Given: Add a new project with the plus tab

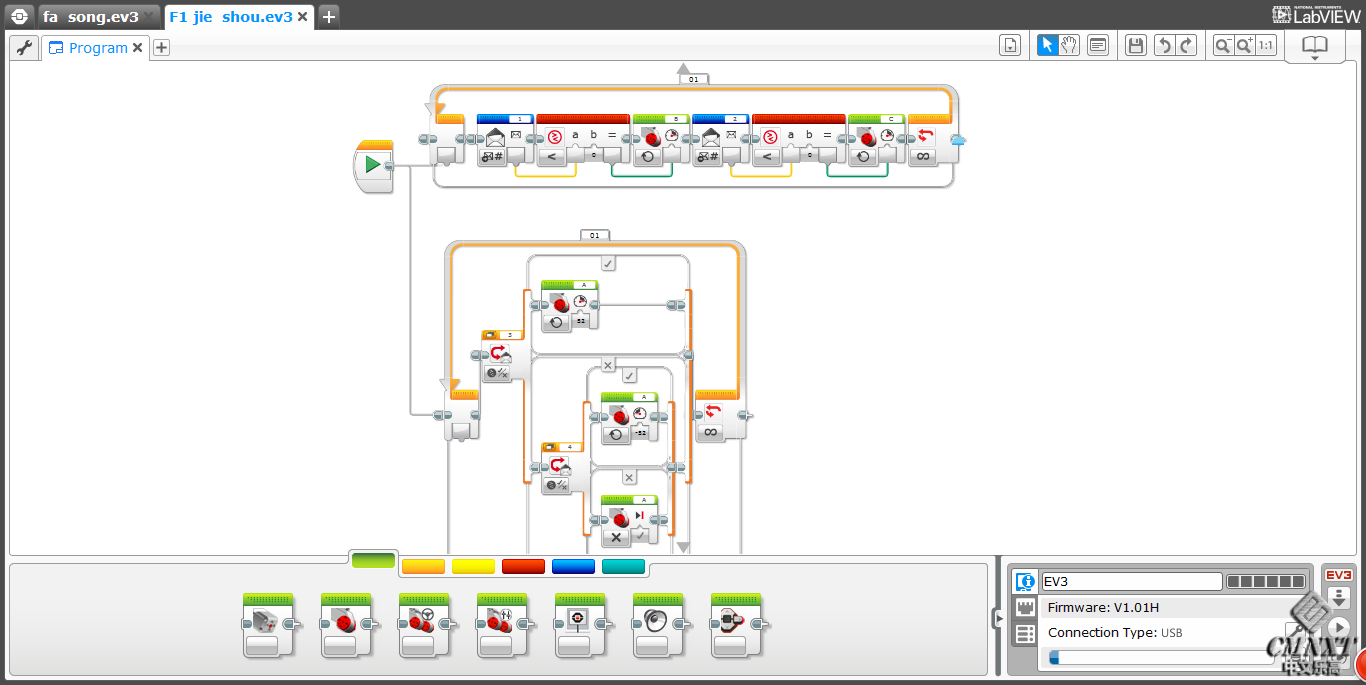Looking at the screenshot, I should [329, 17].
